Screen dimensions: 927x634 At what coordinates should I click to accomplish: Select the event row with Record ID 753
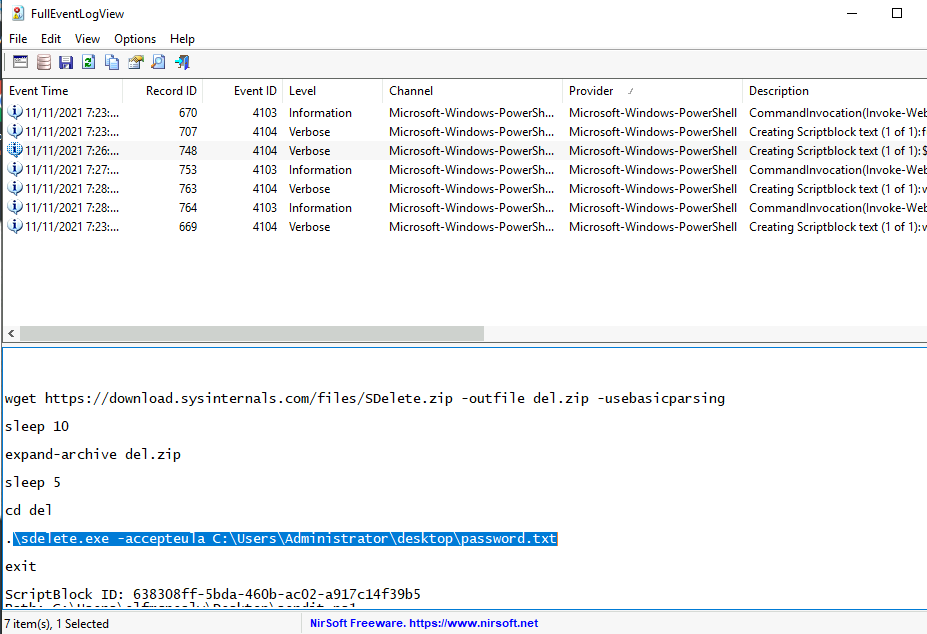click(x=300, y=170)
